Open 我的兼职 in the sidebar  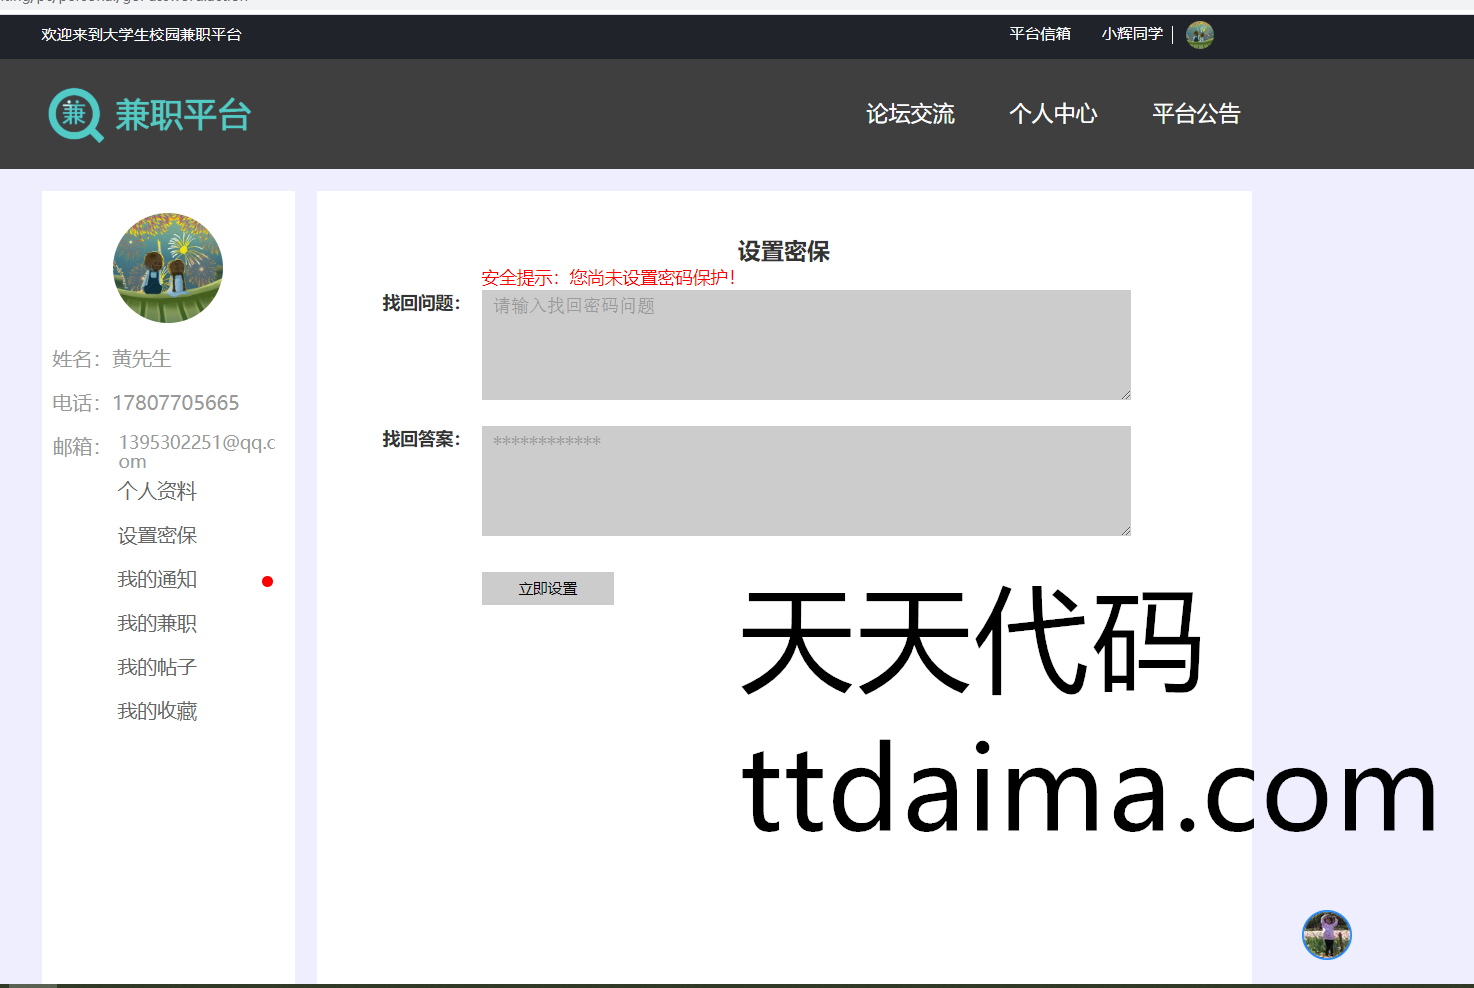click(157, 623)
